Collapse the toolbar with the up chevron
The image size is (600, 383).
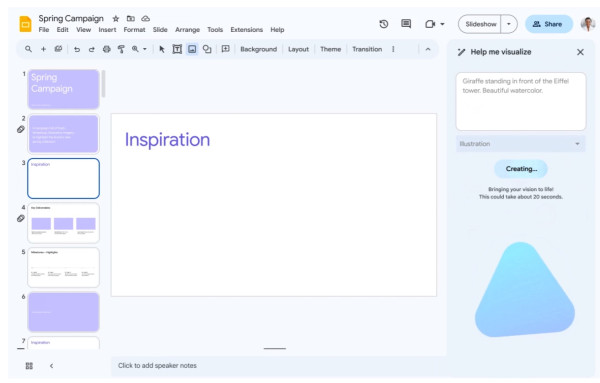428,49
